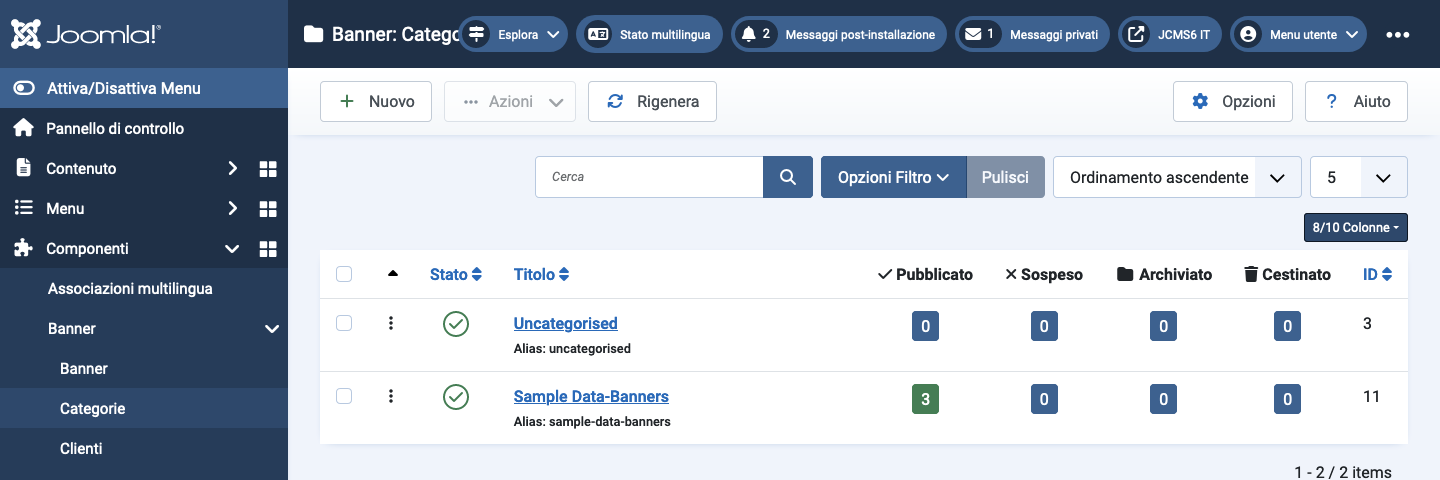Click the published status icon of Sample Data-Banners
1440x480 pixels.
tap(456, 397)
